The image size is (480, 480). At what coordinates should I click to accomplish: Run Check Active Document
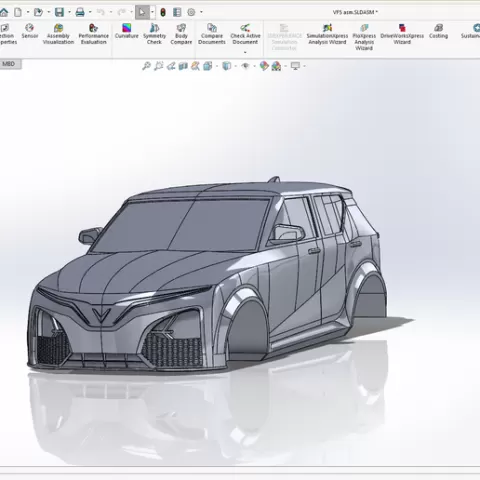coord(245,34)
